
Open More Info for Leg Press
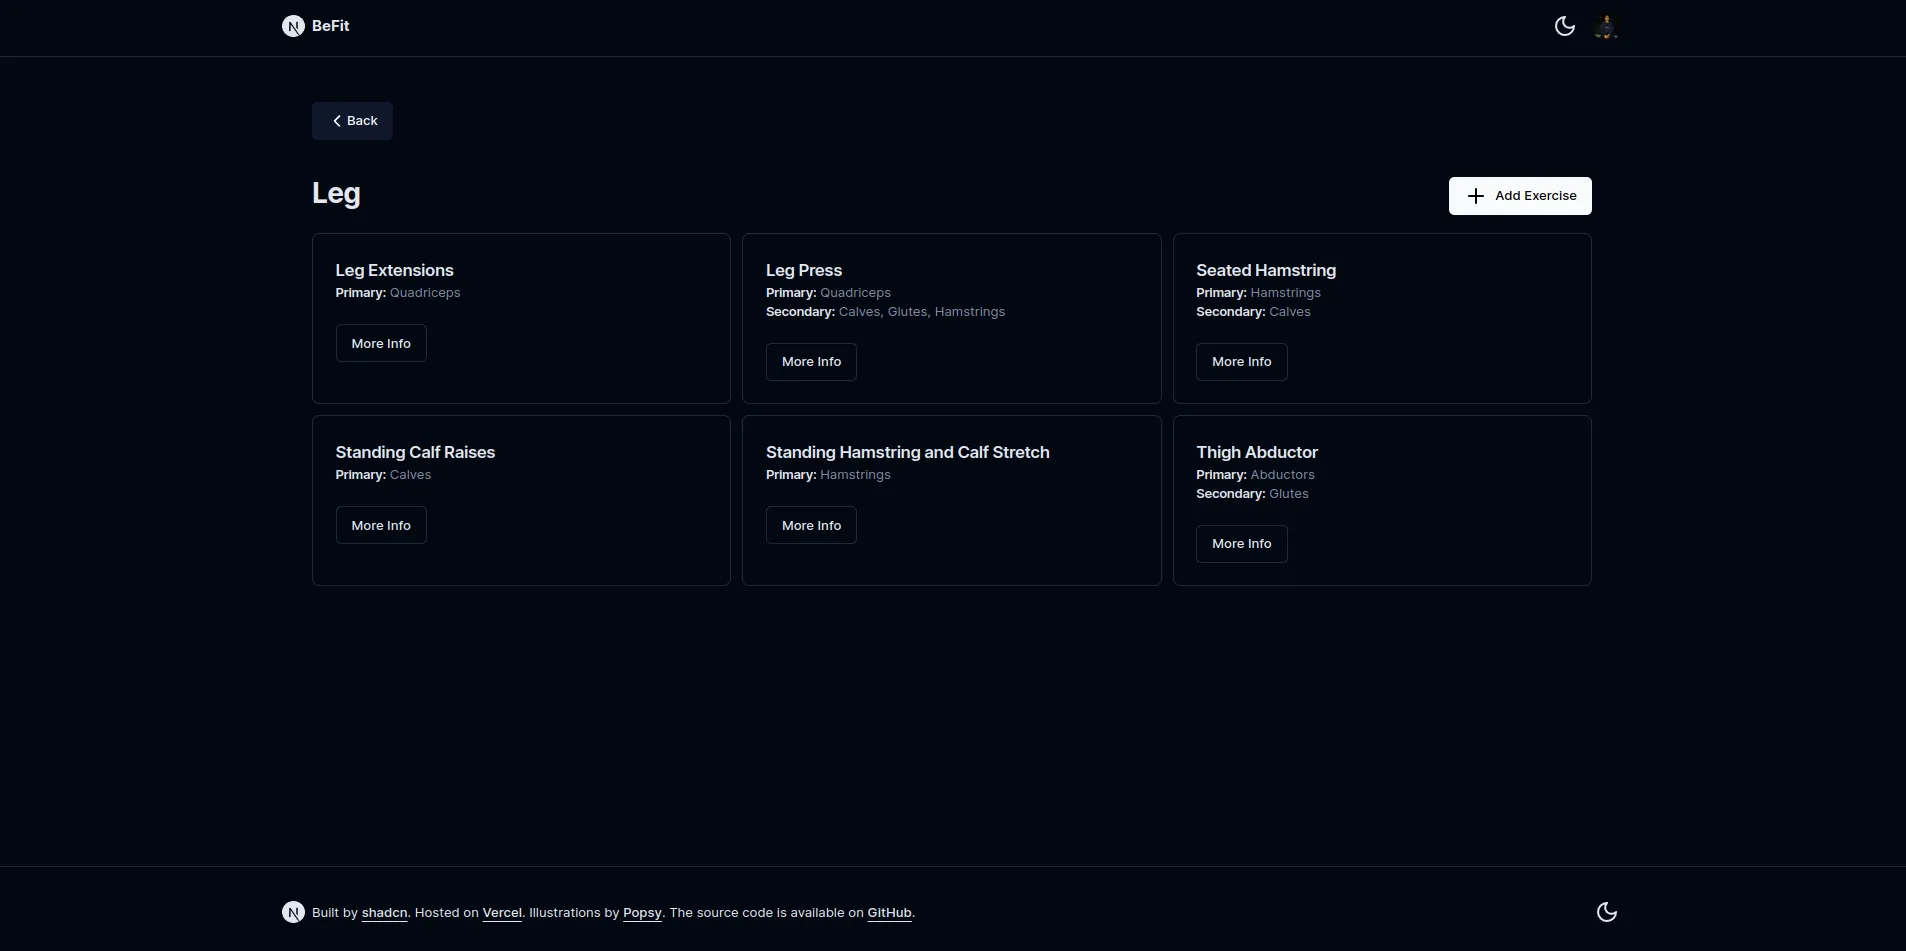tap(811, 362)
